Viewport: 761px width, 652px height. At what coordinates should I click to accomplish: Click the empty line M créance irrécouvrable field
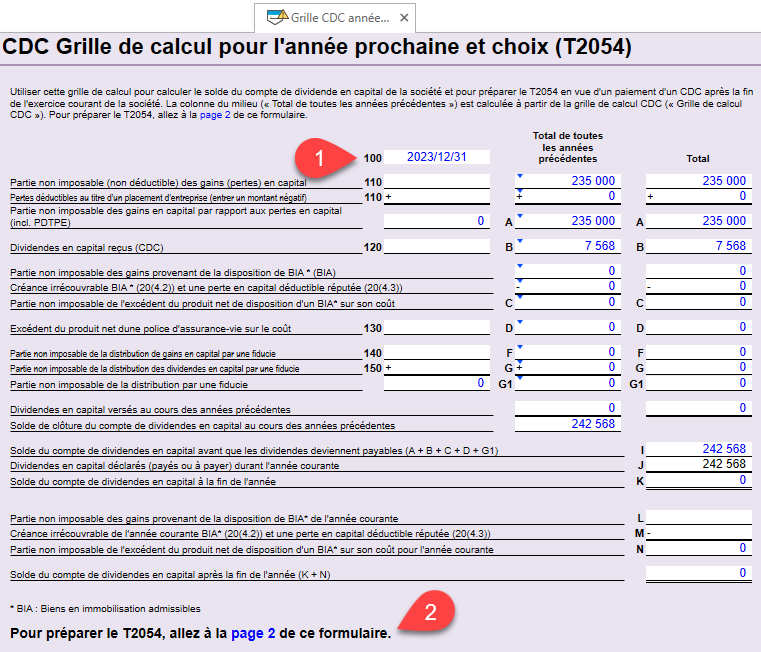[x=699, y=533]
